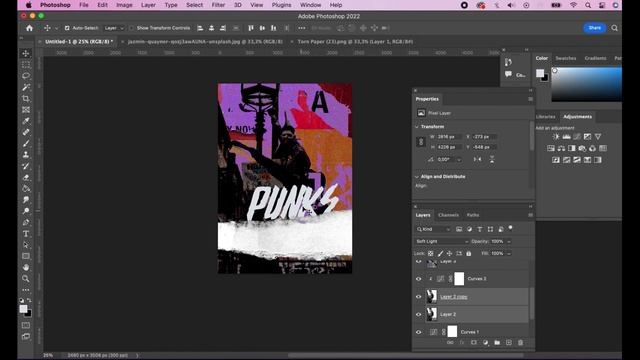This screenshot has height=360, width=640.
Task: Select the Horizontal Type tool
Action: (x=26, y=233)
